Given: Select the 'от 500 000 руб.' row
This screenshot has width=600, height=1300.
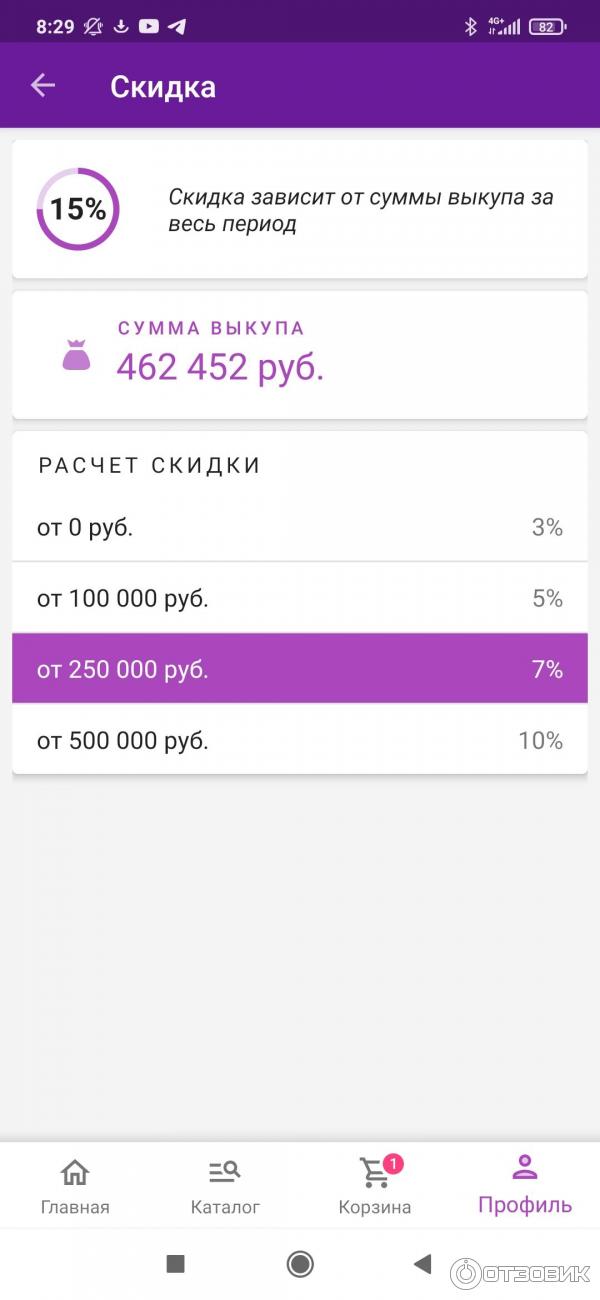Looking at the screenshot, I should click(x=300, y=740).
